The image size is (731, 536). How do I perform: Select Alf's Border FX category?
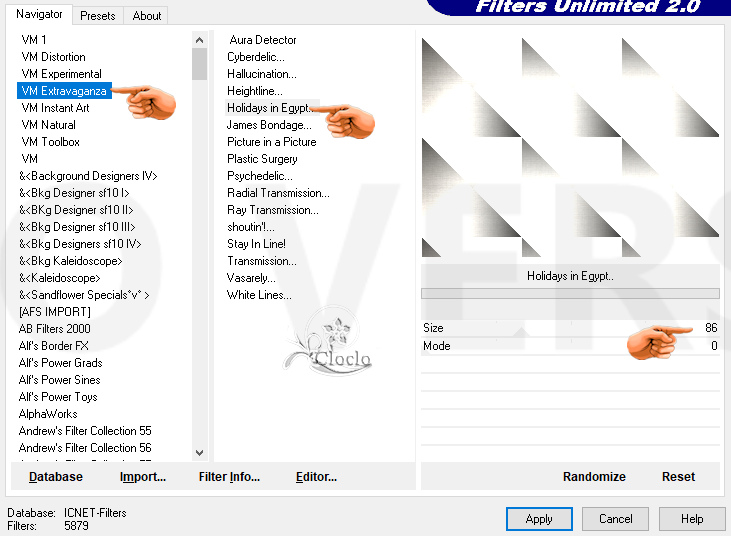(x=54, y=346)
